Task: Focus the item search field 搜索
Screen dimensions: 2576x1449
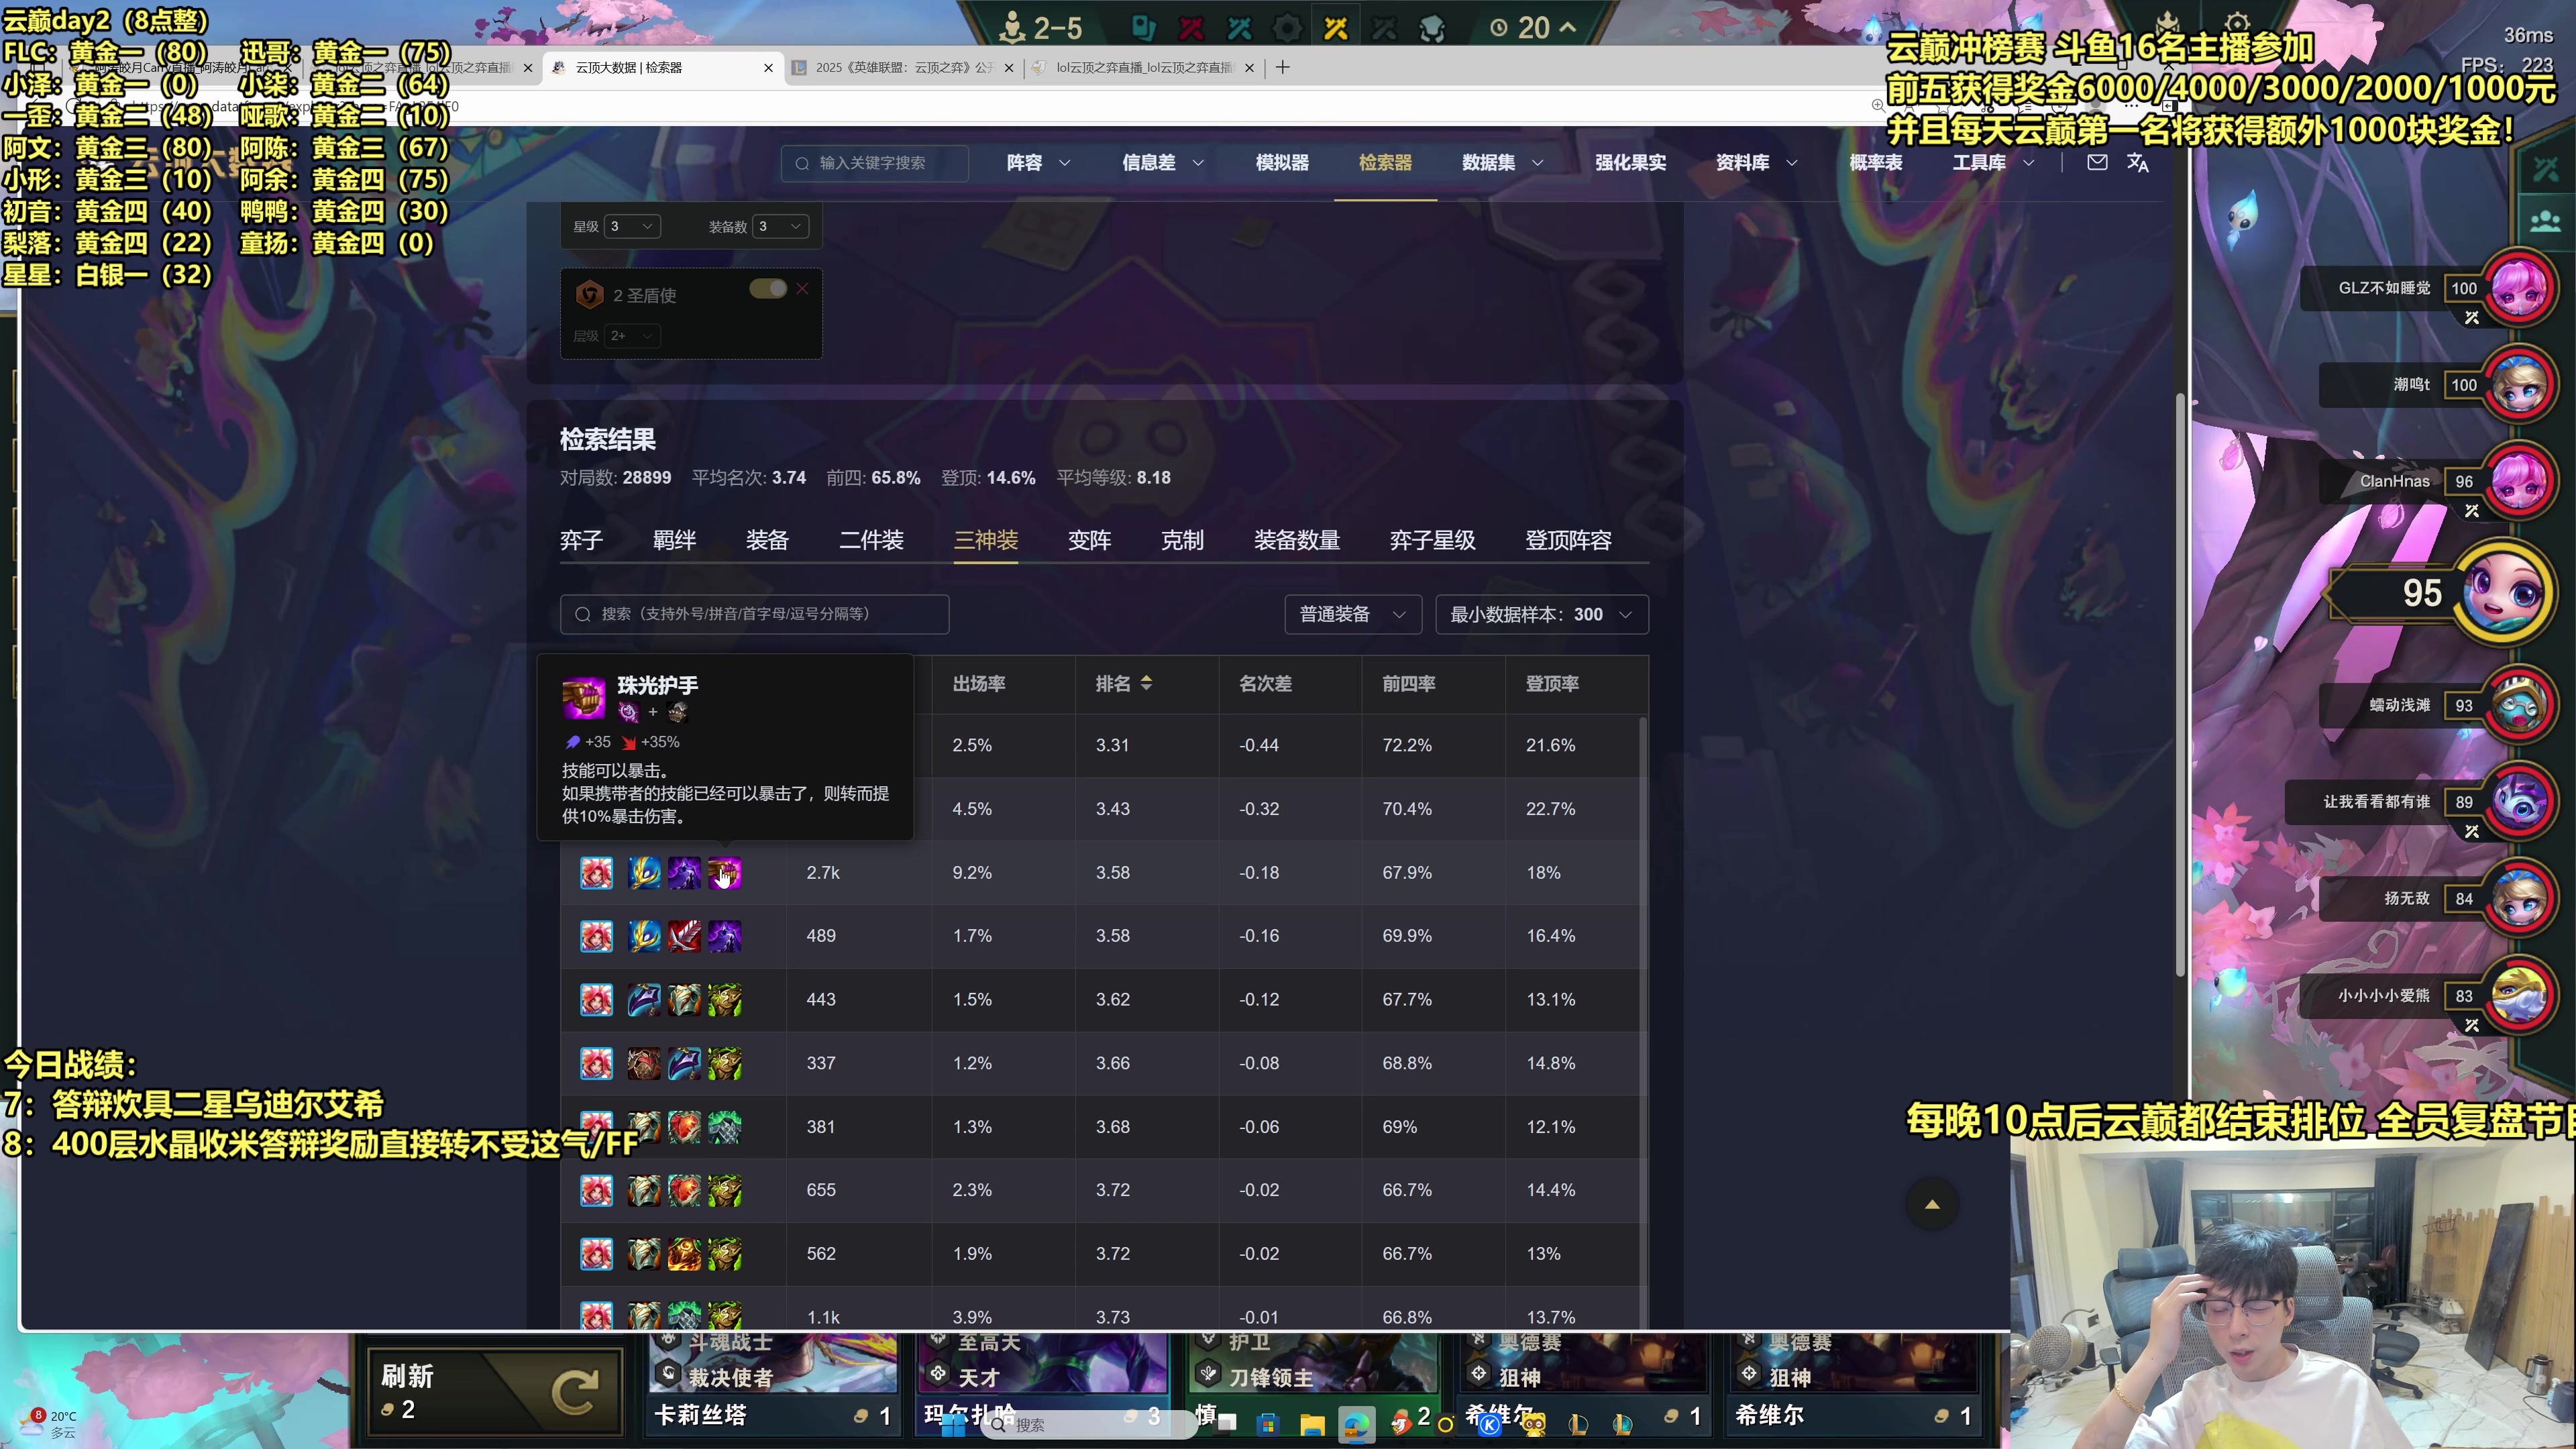Action: [x=754, y=614]
